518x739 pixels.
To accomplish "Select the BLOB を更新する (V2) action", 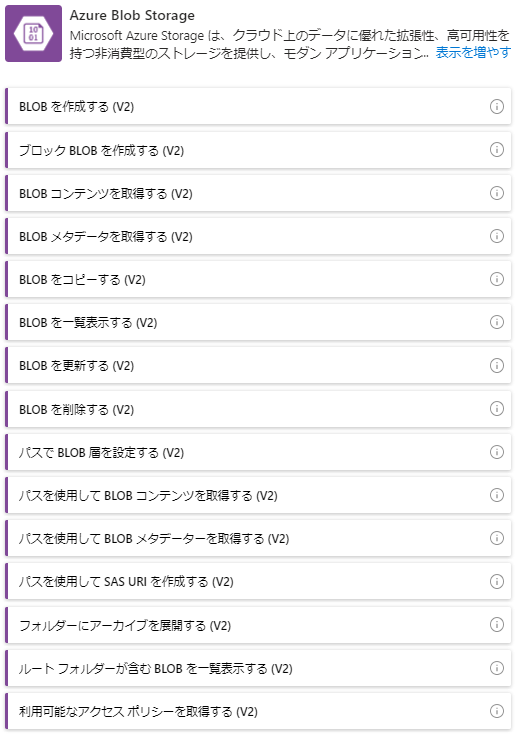I will [258, 366].
